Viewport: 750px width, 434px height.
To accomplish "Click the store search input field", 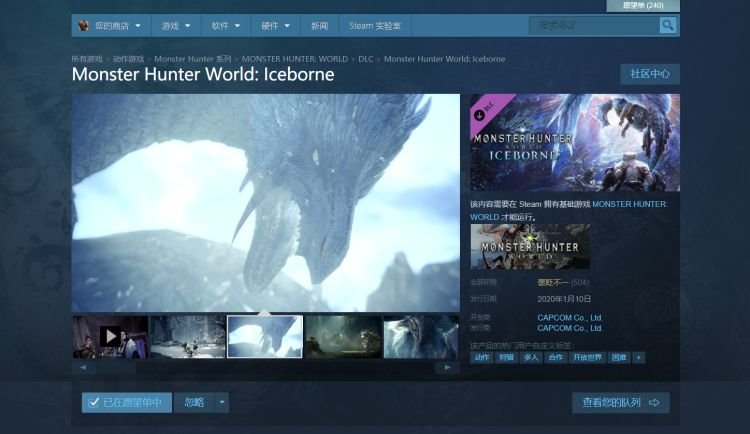I will click(x=594, y=25).
